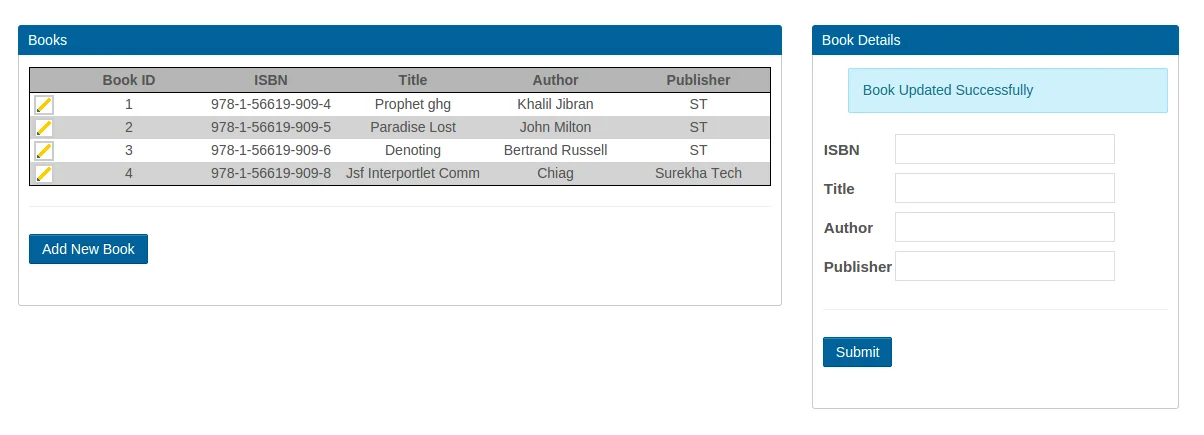Select the ISBN column header
This screenshot has width=1204, height=435.
(x=271, y=80)
